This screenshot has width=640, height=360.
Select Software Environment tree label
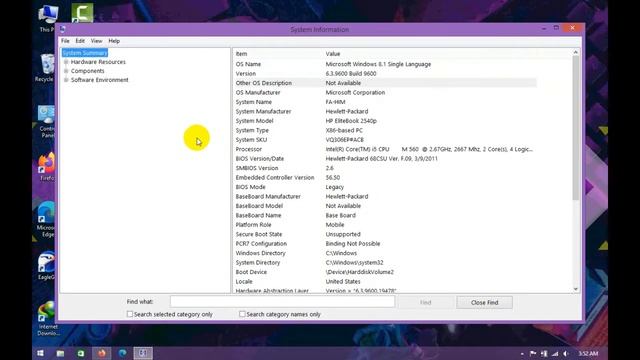click(100, 80)
